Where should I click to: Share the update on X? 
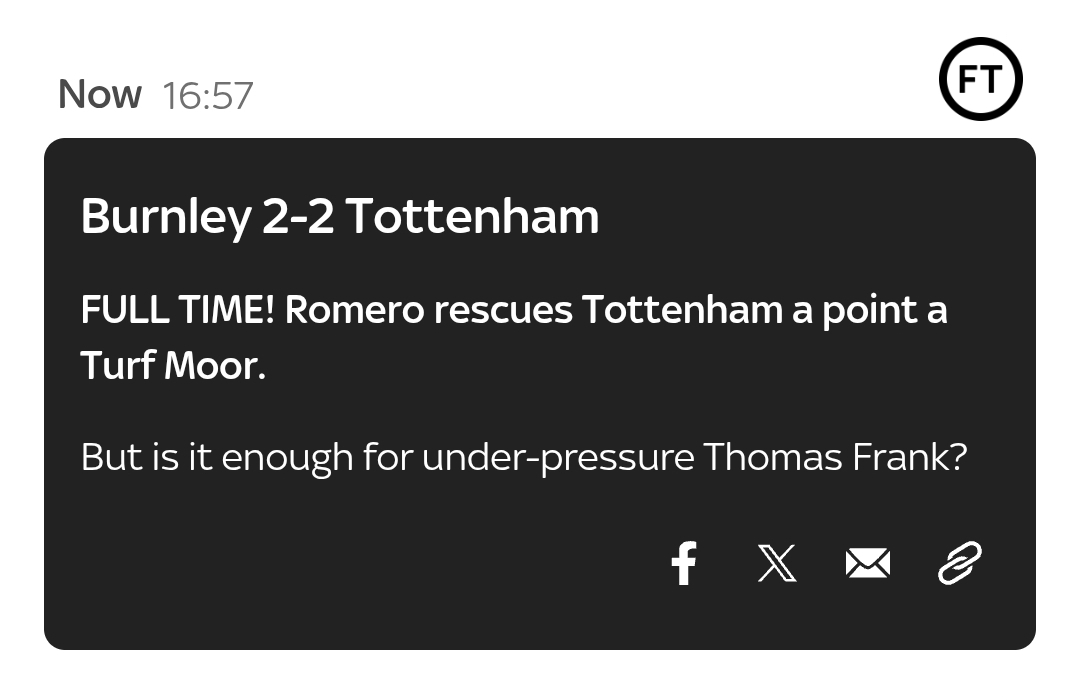tap(777, 563)
